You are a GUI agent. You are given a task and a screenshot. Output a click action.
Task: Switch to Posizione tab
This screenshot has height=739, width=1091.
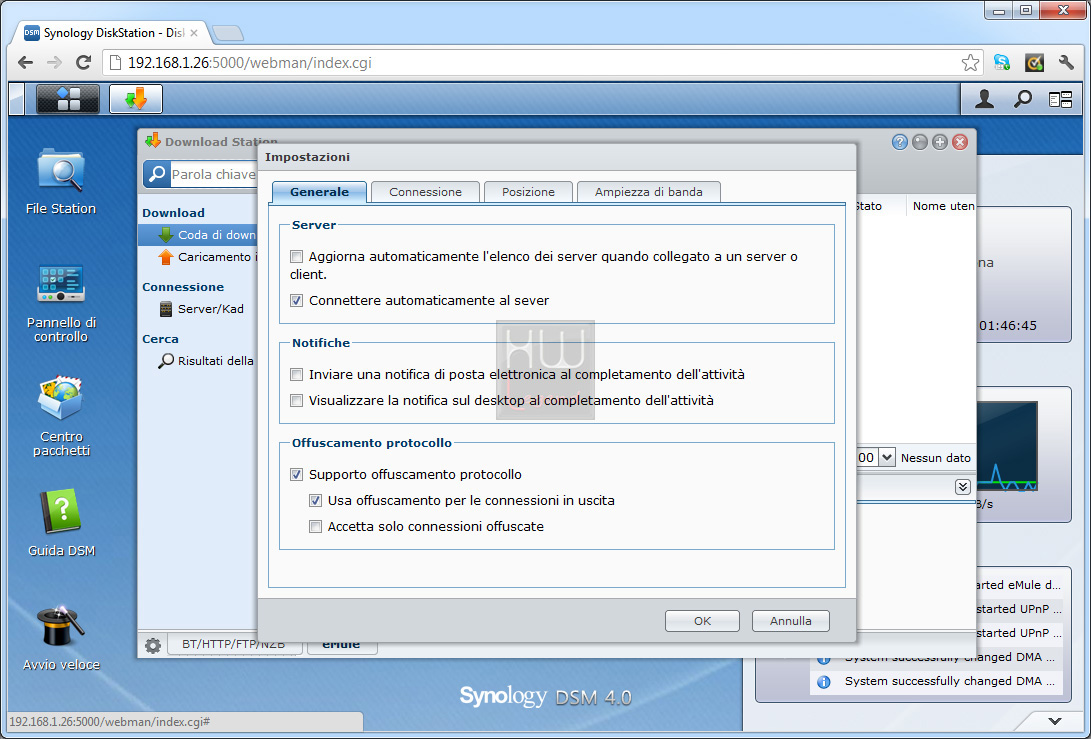528,192
